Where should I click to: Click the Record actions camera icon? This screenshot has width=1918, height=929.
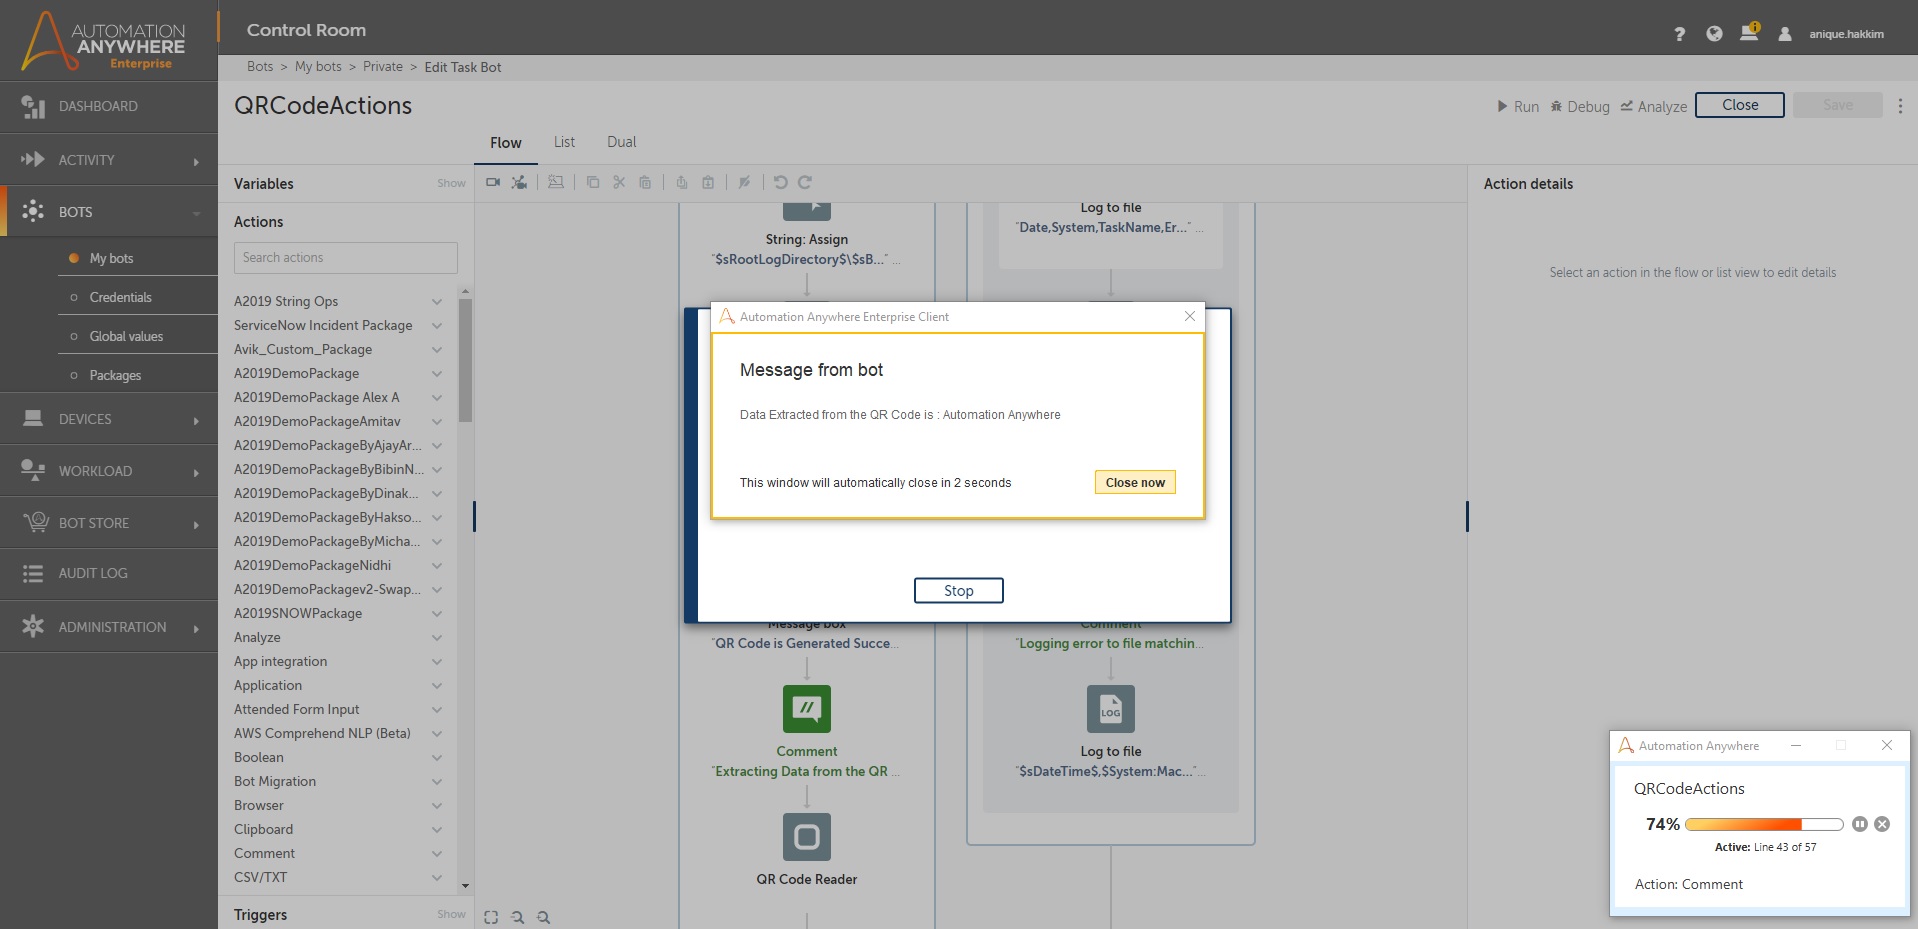493,182
